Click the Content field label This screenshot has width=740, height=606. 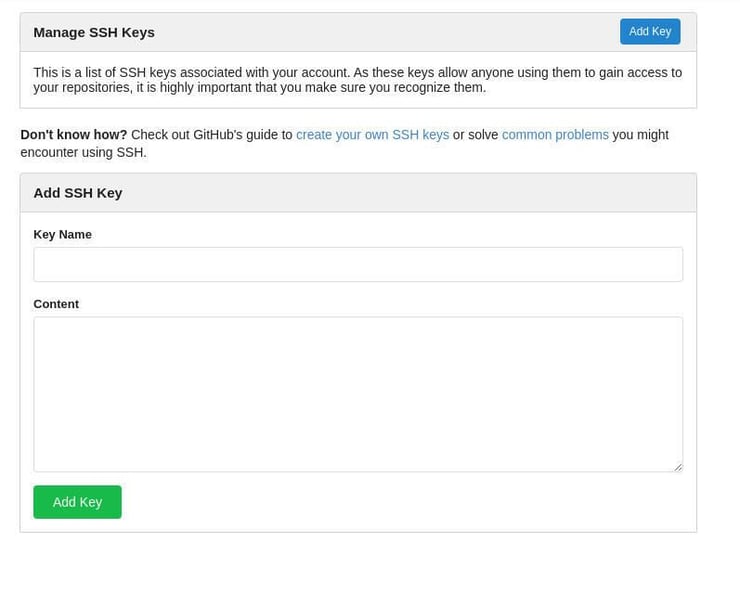[x=56, y=304]
